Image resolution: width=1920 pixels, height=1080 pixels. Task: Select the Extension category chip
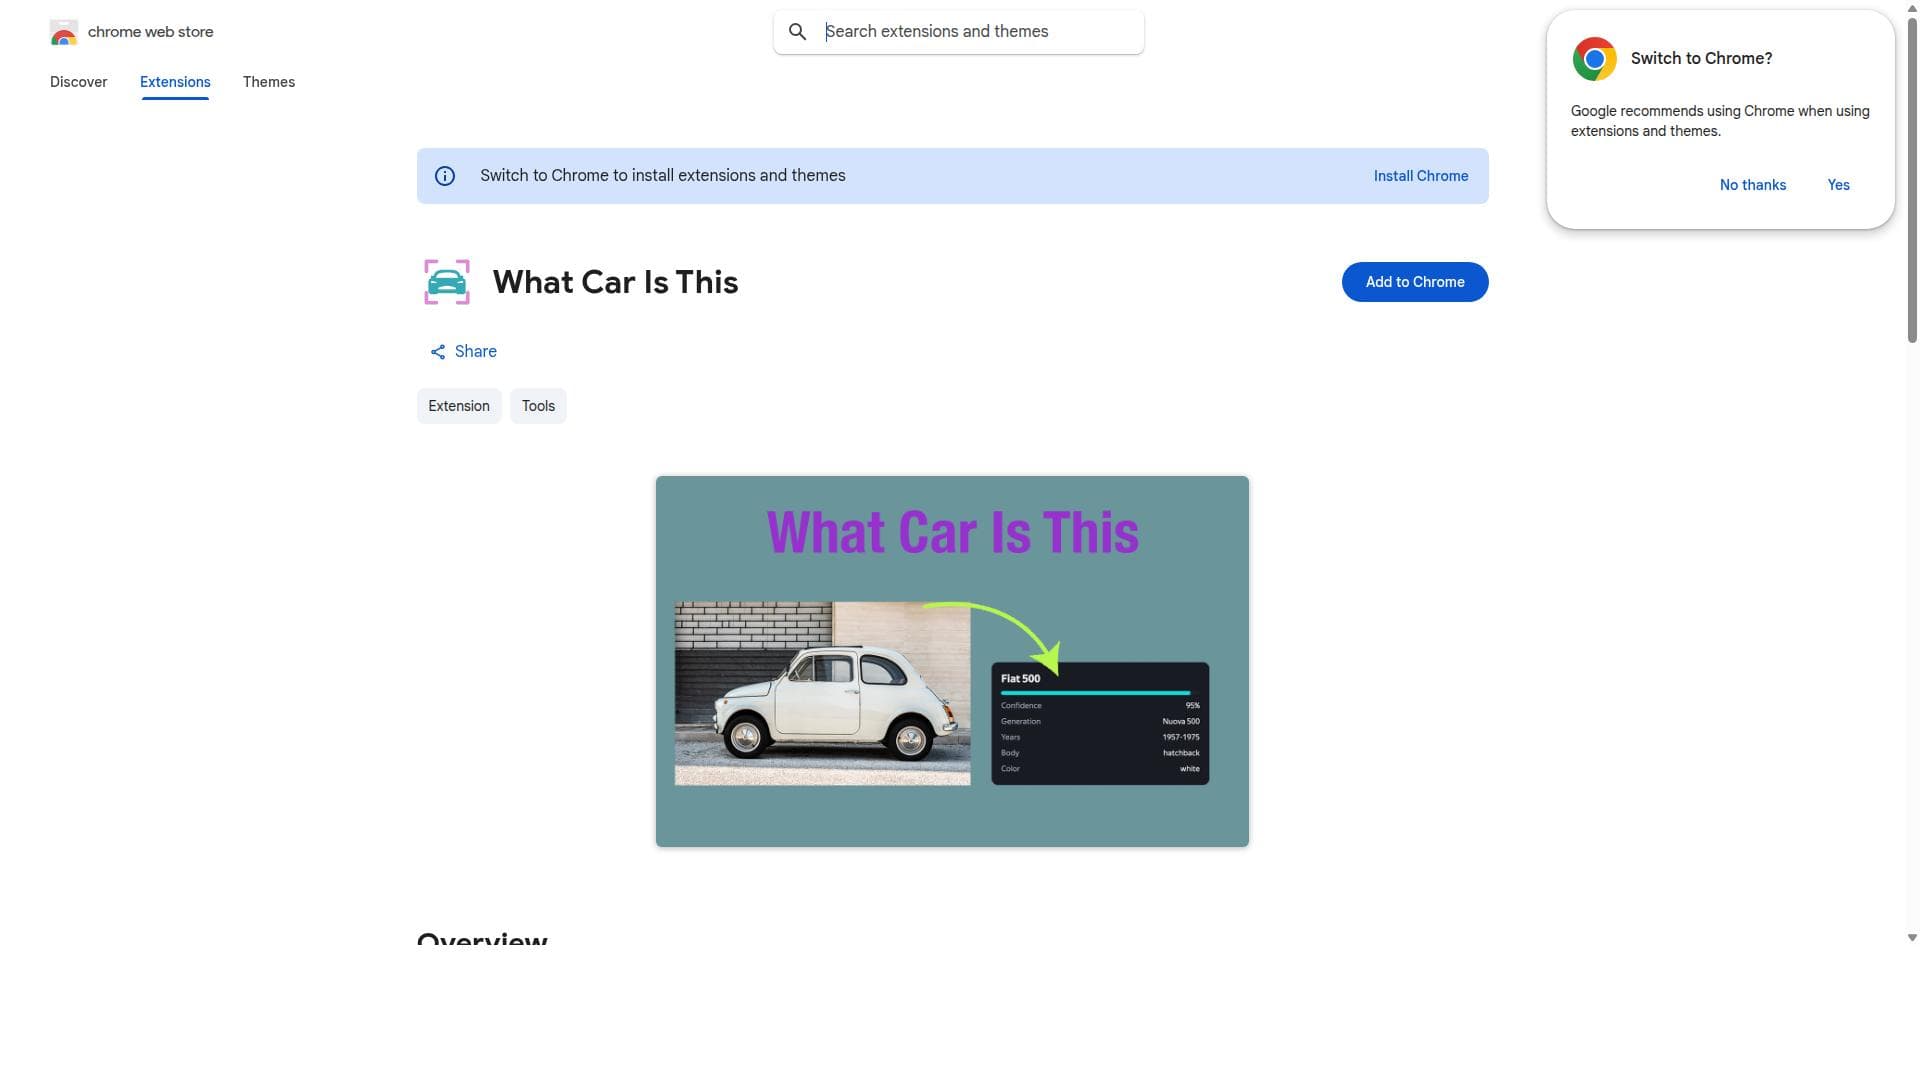point(459,406)
